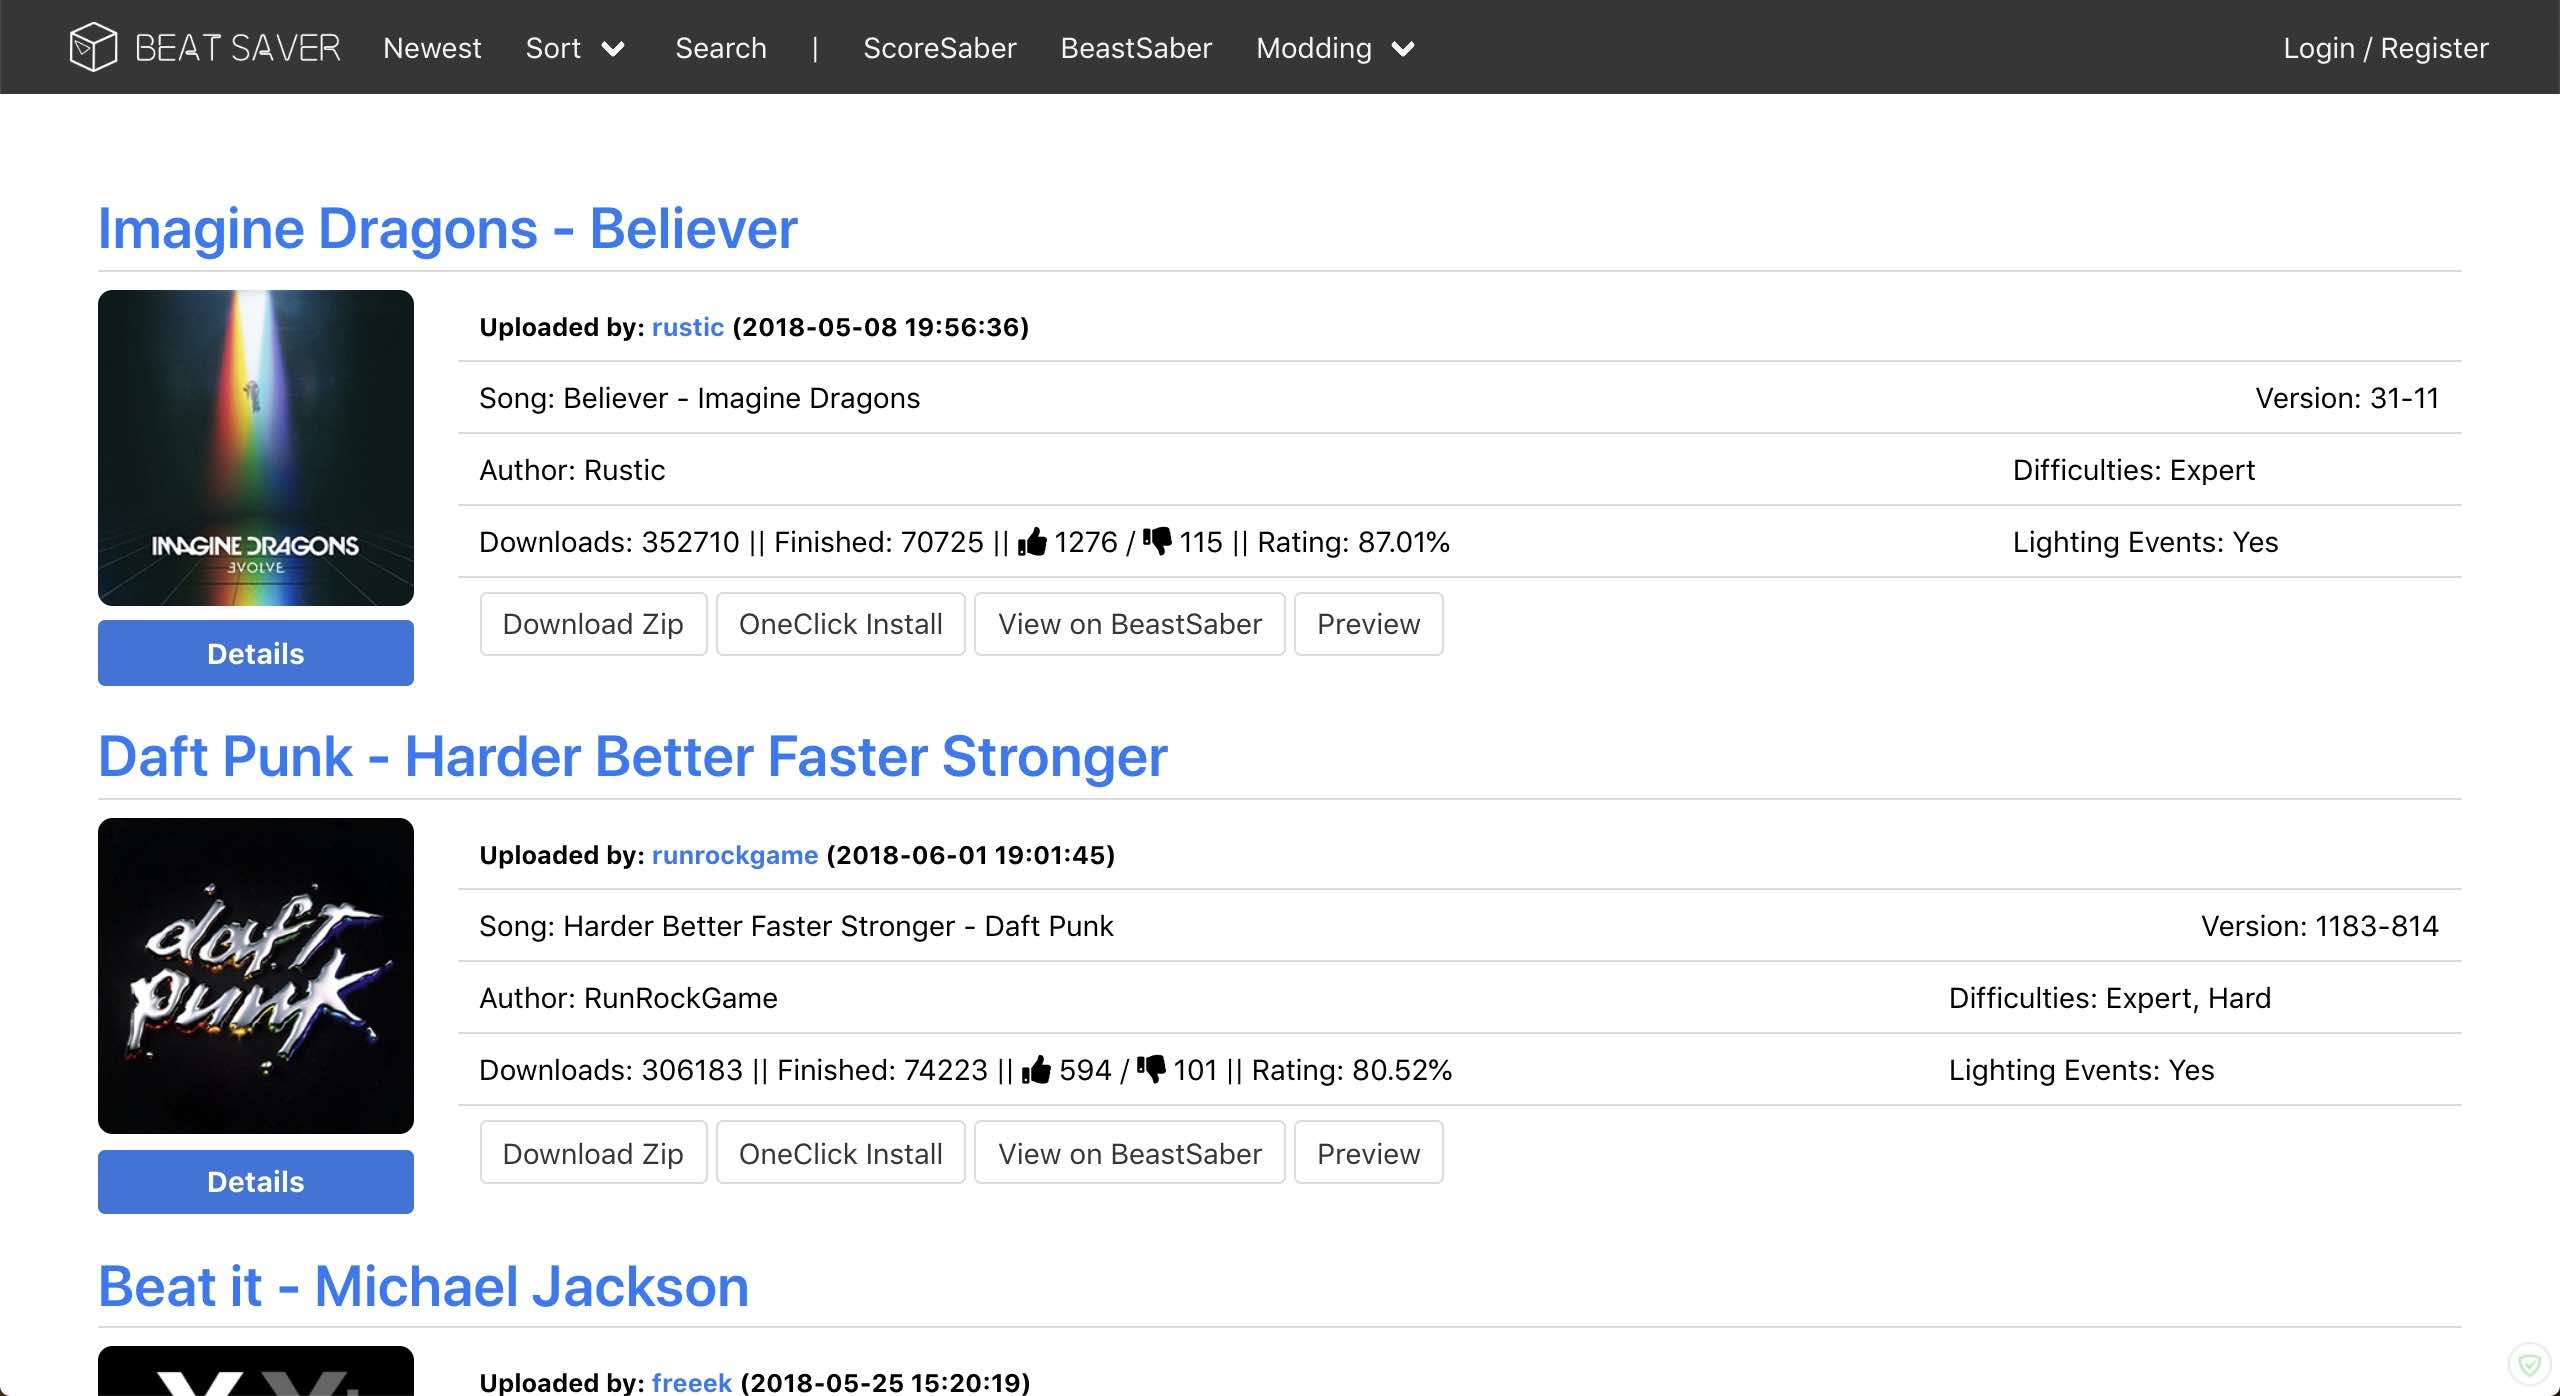This screenshot has width=2560, height=1396.
Task: Click 'Song: Believer - Imagine Dragons' text
Action: tap(699, 398)
